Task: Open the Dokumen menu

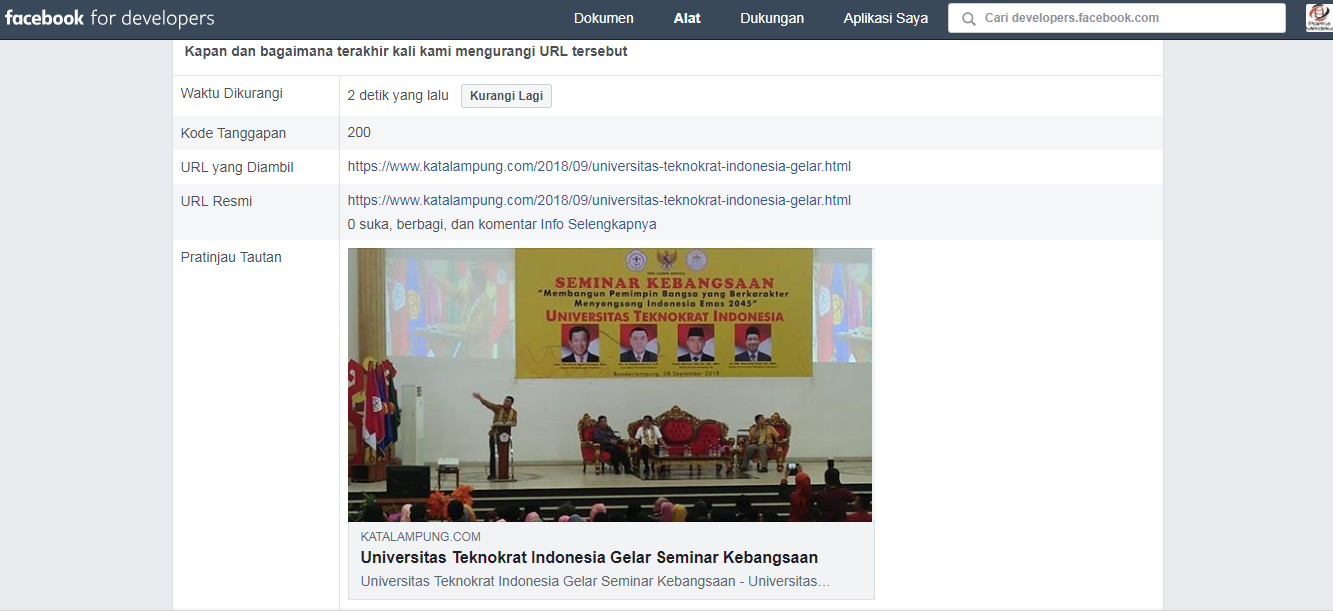Action: tap(604, 18)
